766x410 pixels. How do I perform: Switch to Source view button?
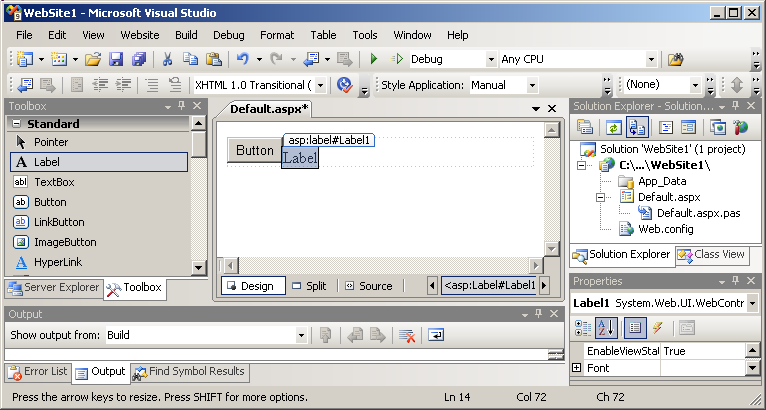pyautogui.click(x=368, y=286)
